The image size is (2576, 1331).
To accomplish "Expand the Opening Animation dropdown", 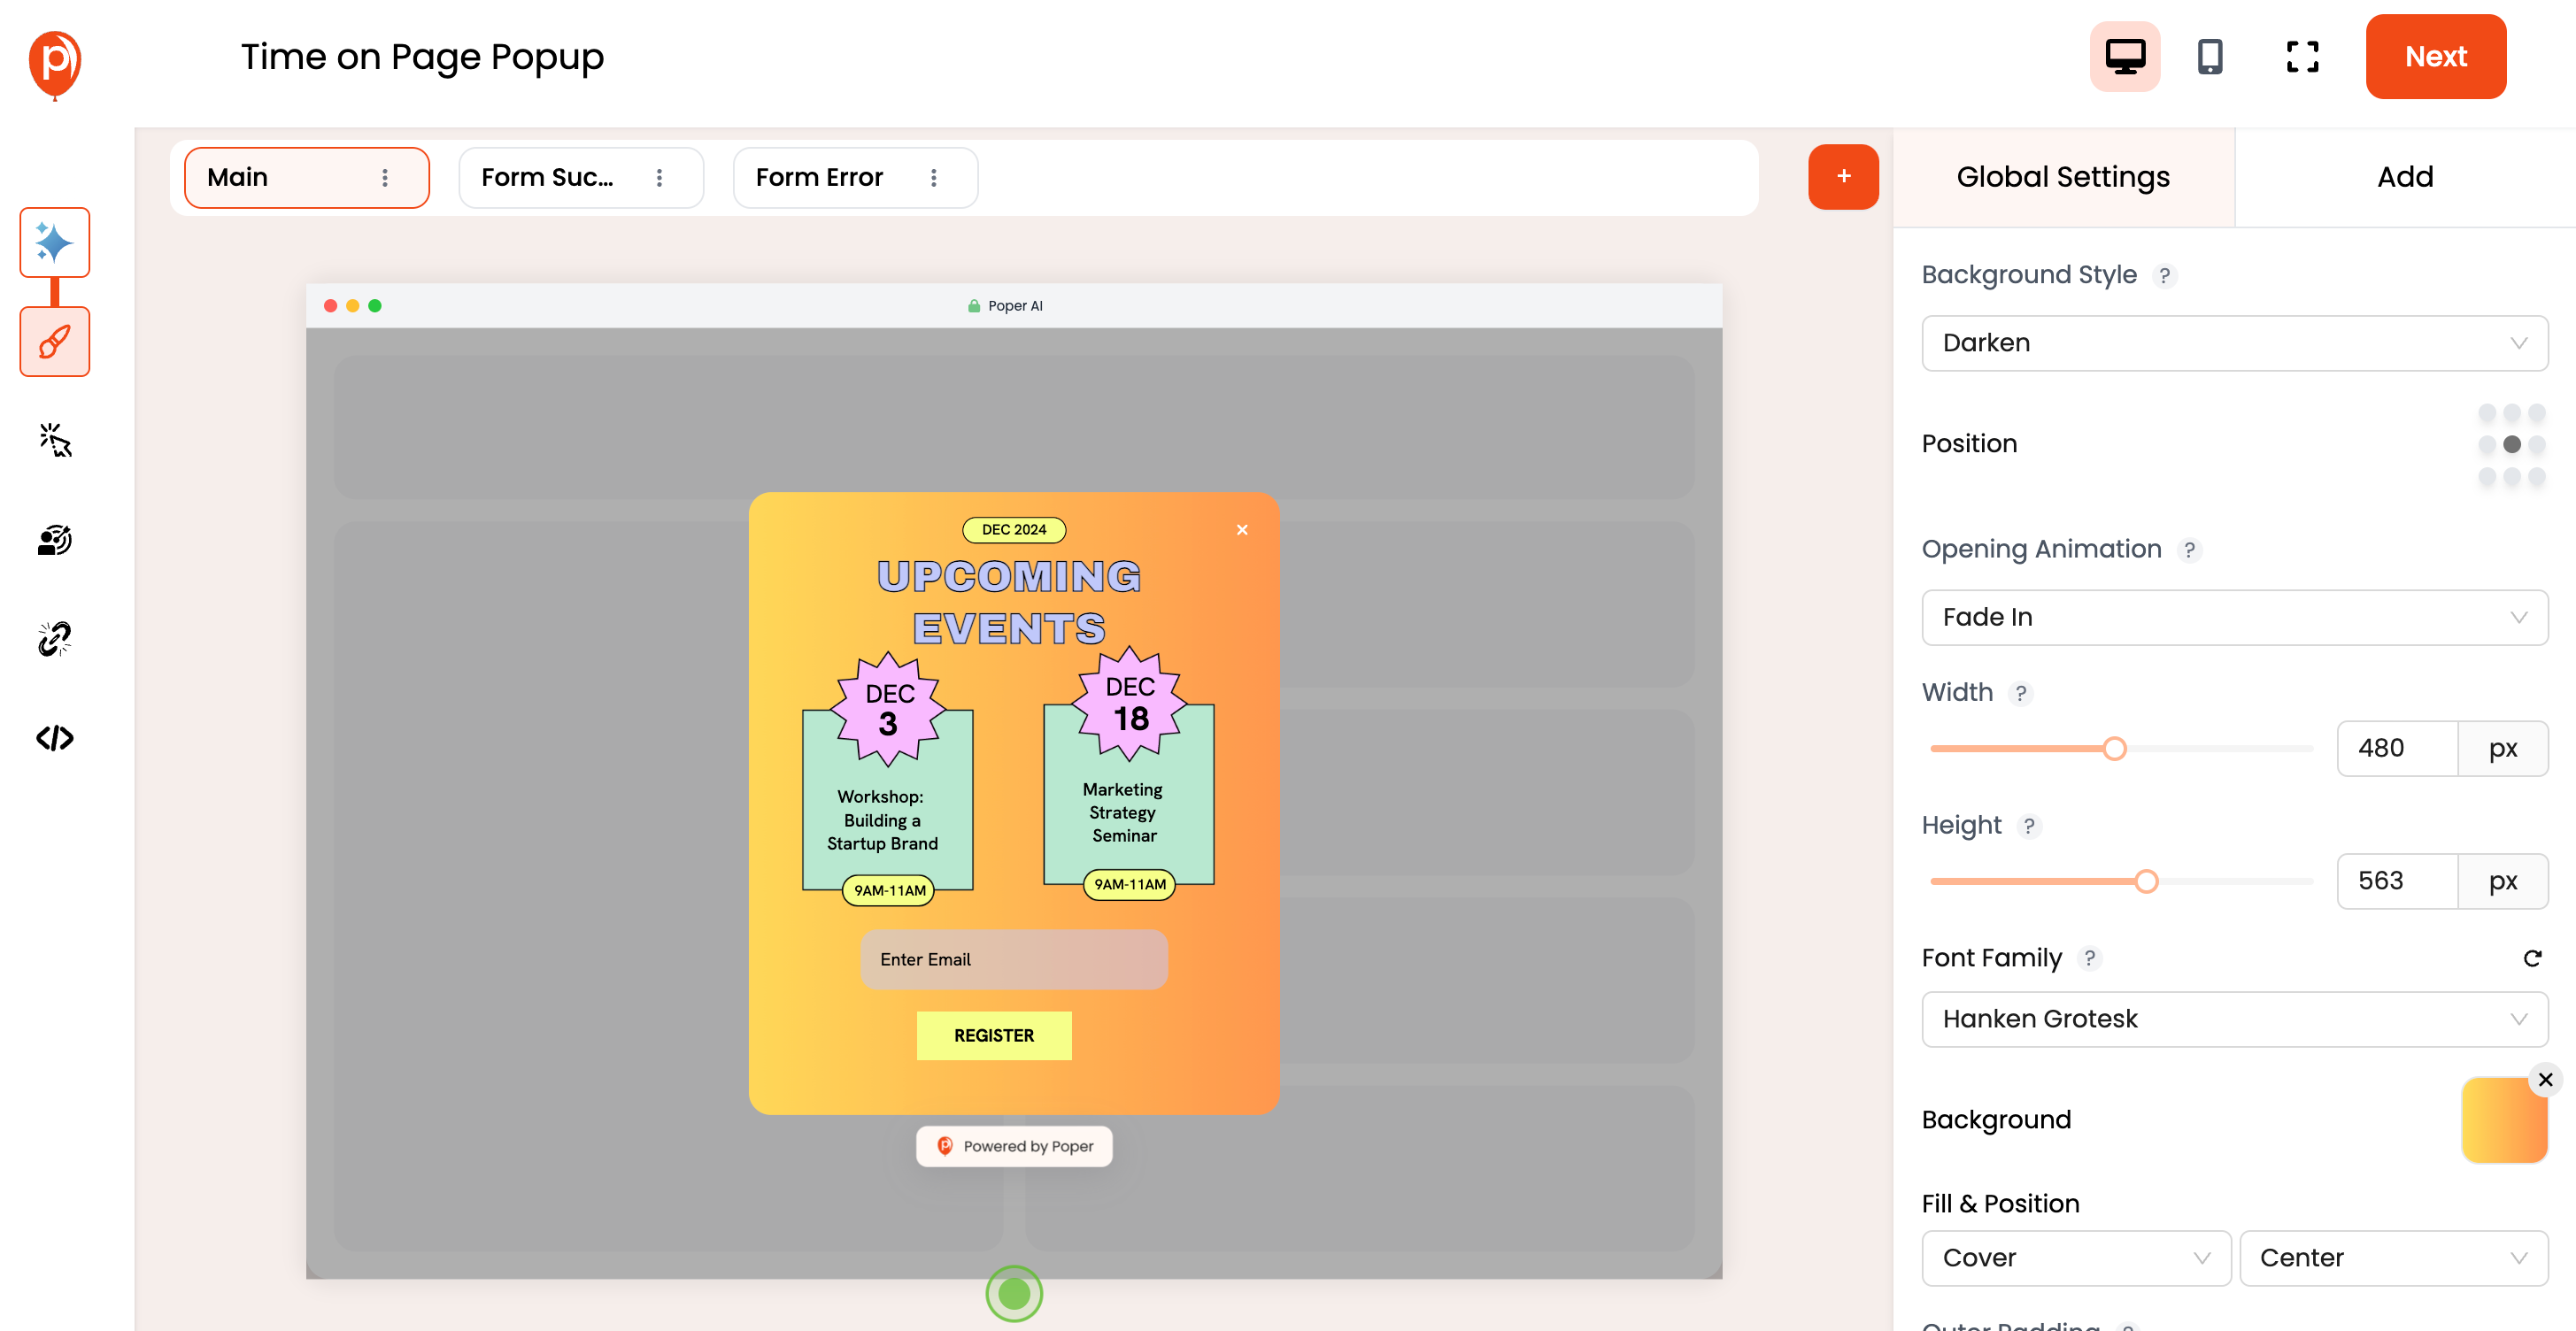I will click(2233, 616).
